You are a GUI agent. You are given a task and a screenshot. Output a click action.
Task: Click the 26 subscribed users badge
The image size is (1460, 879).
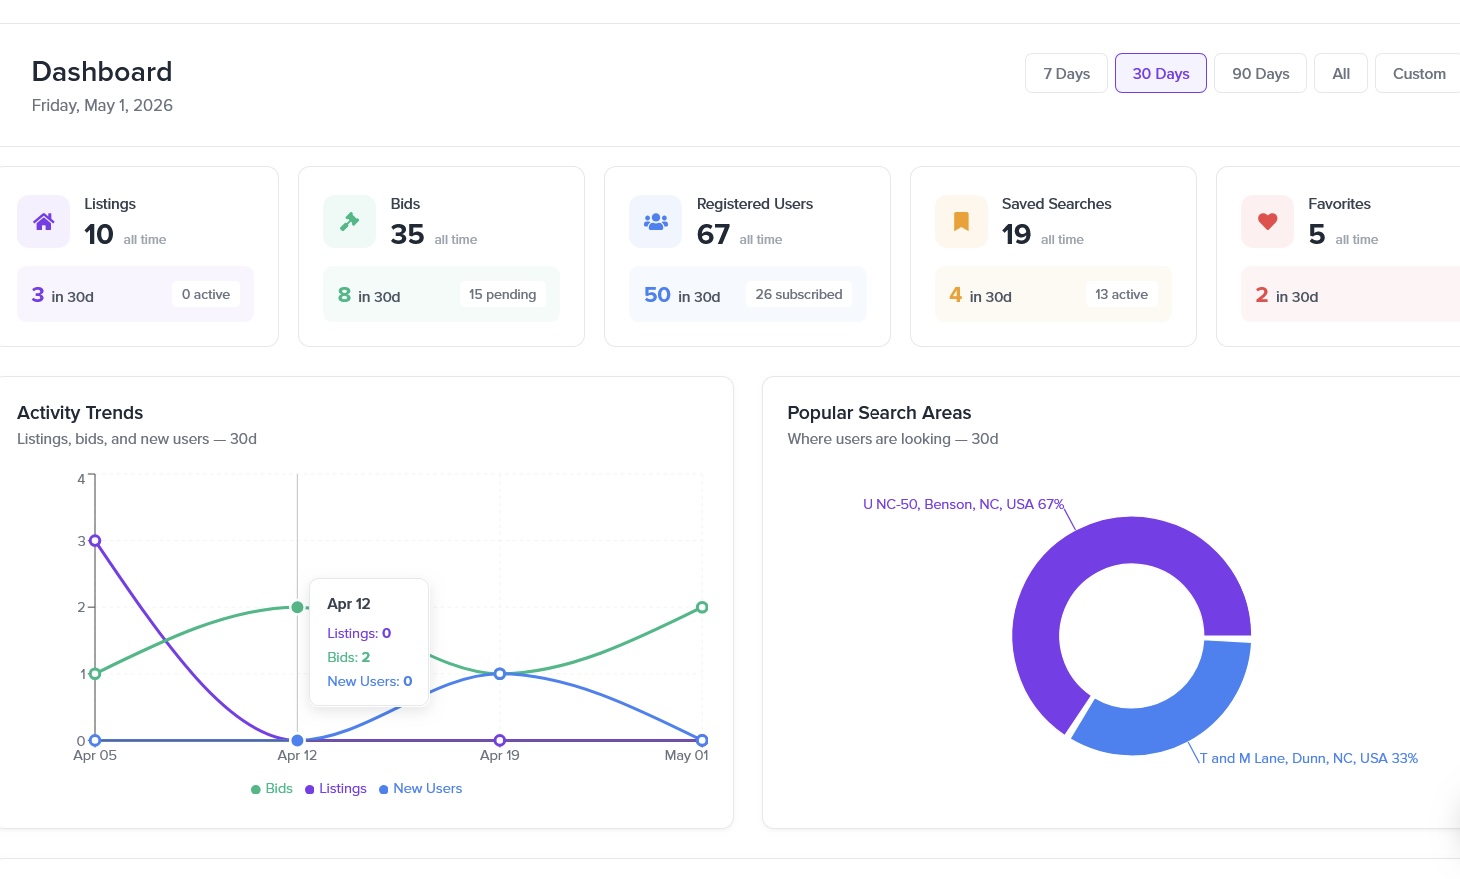(799, 294)
